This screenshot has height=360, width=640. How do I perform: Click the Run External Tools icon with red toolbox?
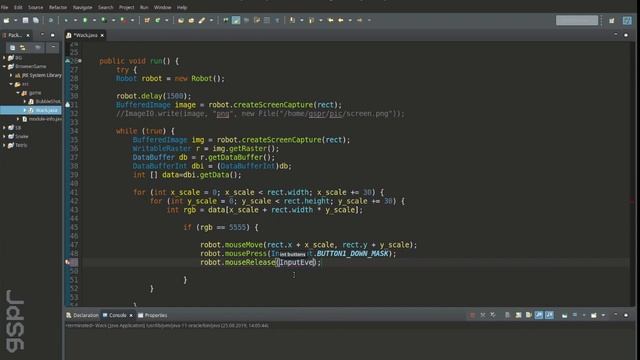pos(123,20)
